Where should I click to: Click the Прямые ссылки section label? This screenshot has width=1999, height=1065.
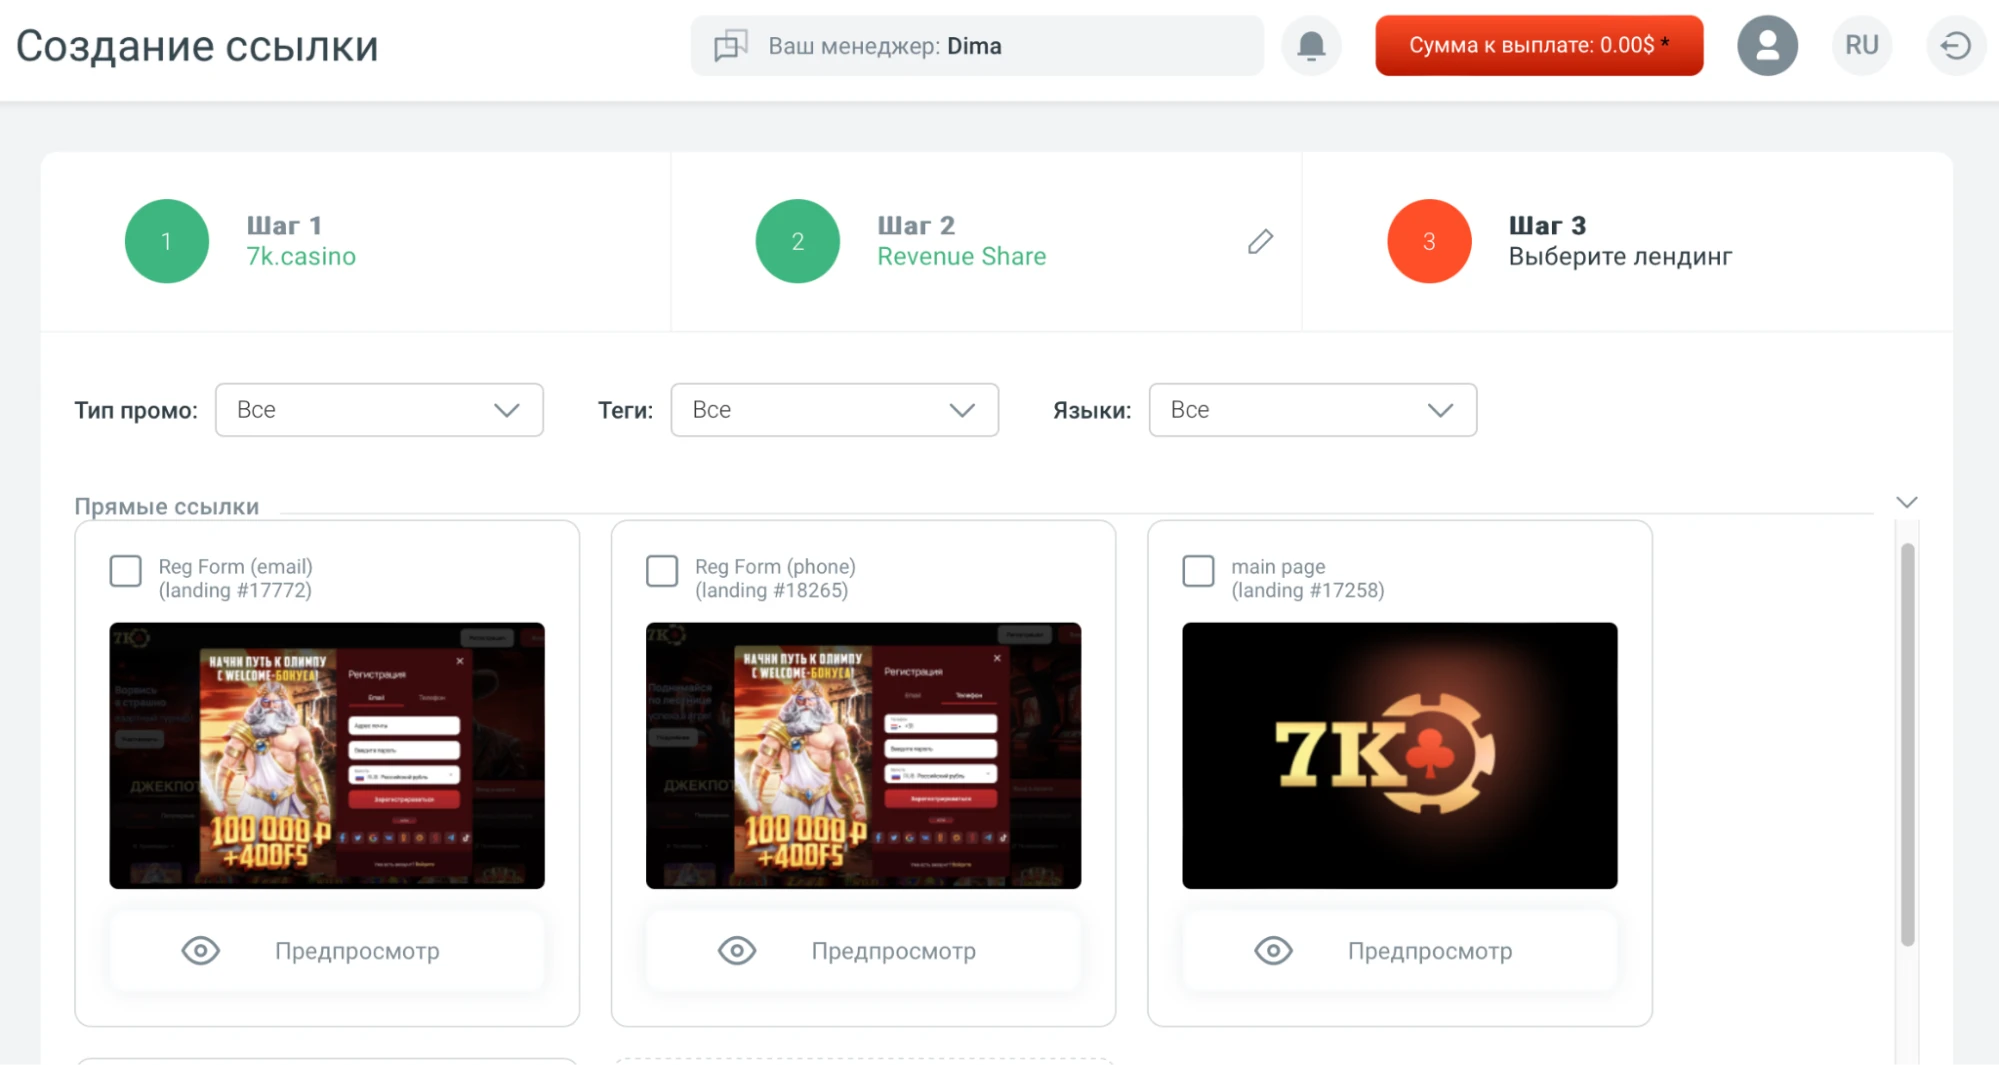[167, 506]
